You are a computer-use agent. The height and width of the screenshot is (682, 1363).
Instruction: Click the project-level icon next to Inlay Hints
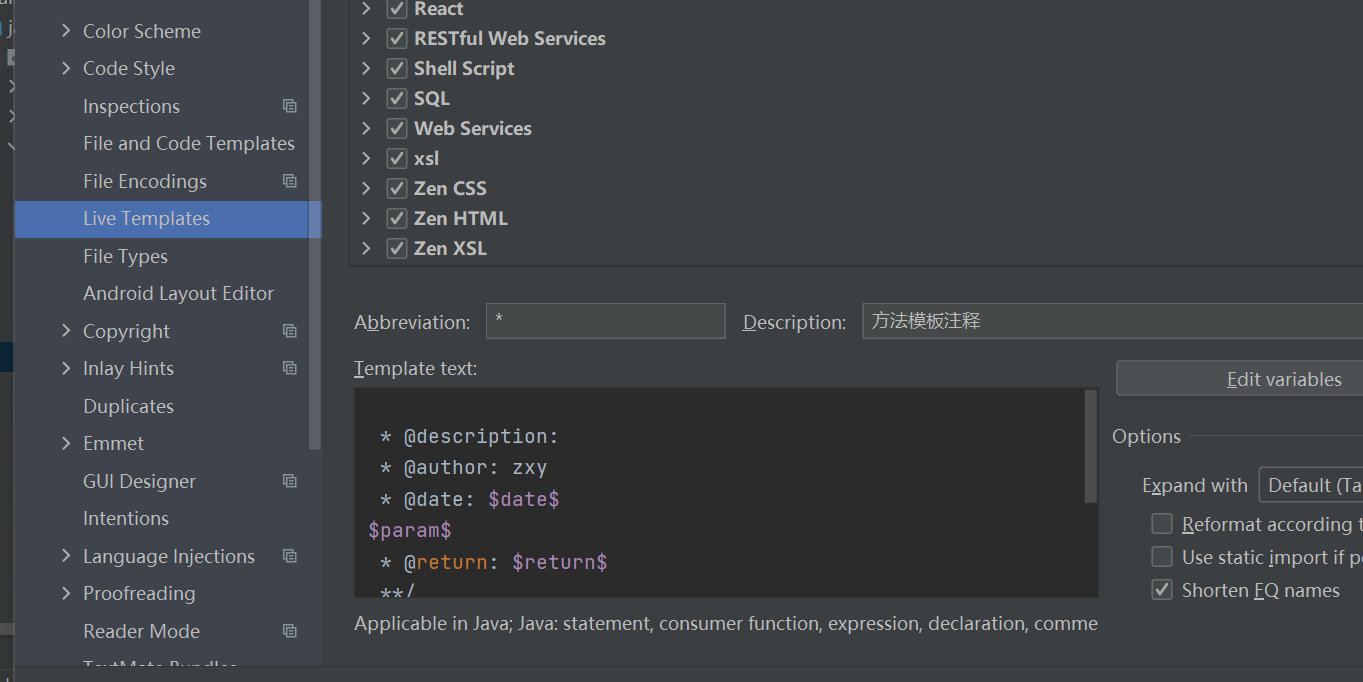[x=290, y=368]
